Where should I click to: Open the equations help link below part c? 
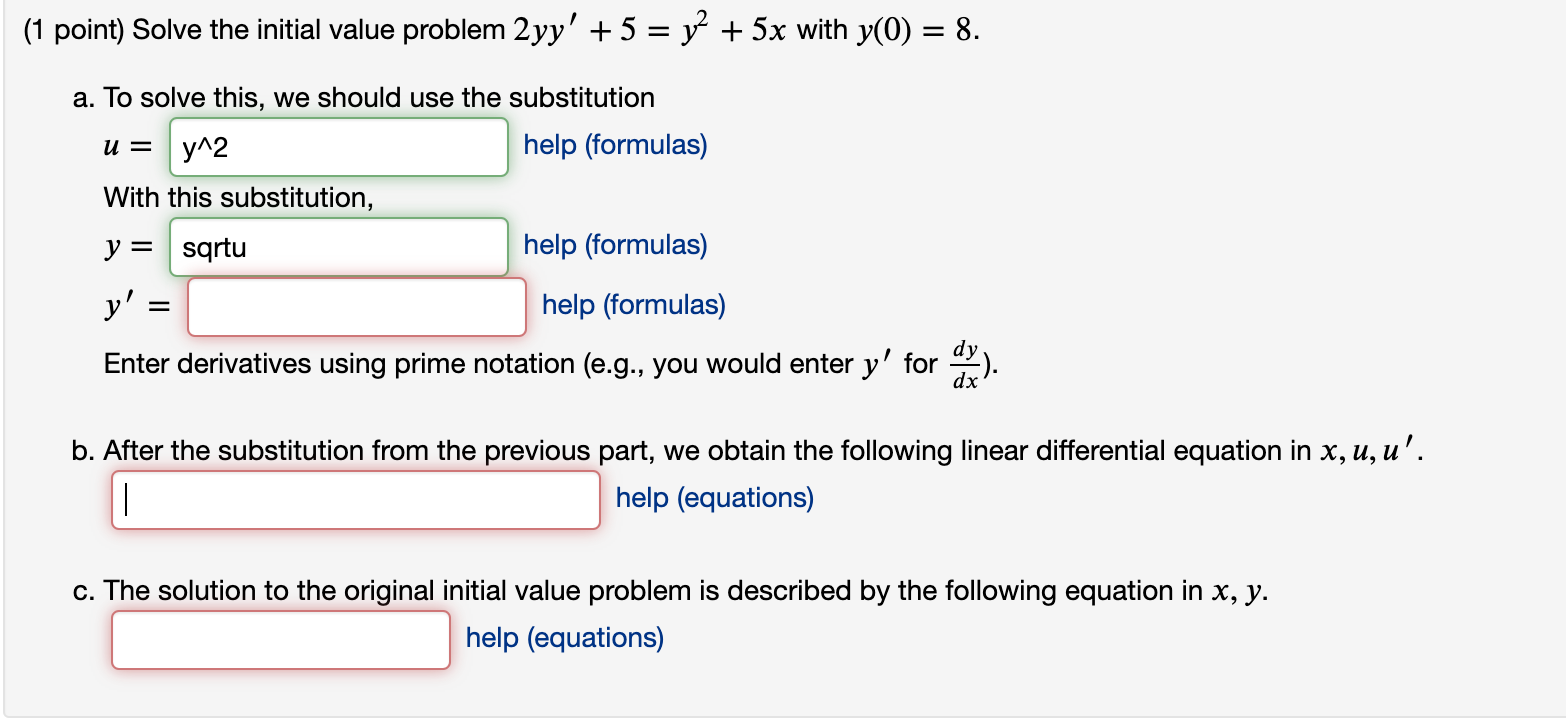coord(562,637)
